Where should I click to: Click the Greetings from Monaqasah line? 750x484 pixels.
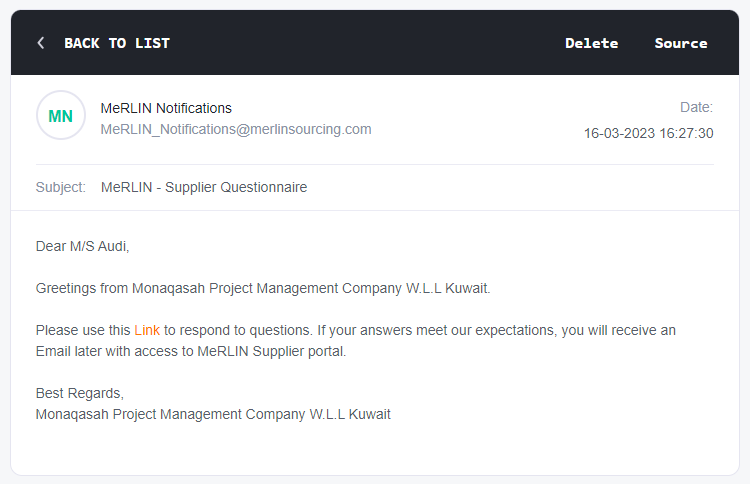point(263,288)
